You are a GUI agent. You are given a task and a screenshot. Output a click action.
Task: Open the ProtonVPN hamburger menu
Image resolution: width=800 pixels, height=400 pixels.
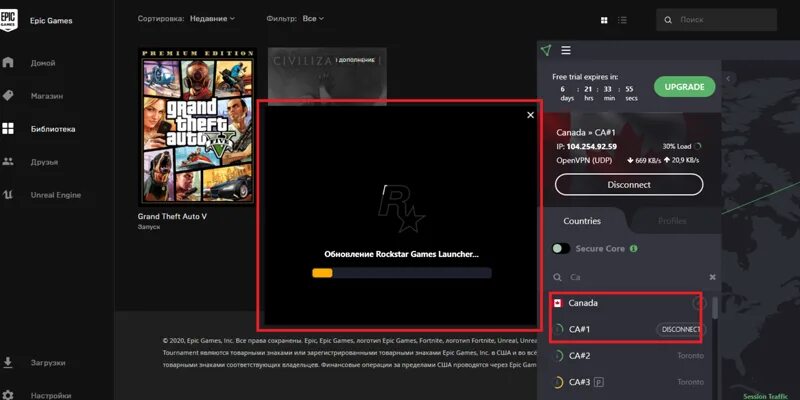tap(566, 50)
